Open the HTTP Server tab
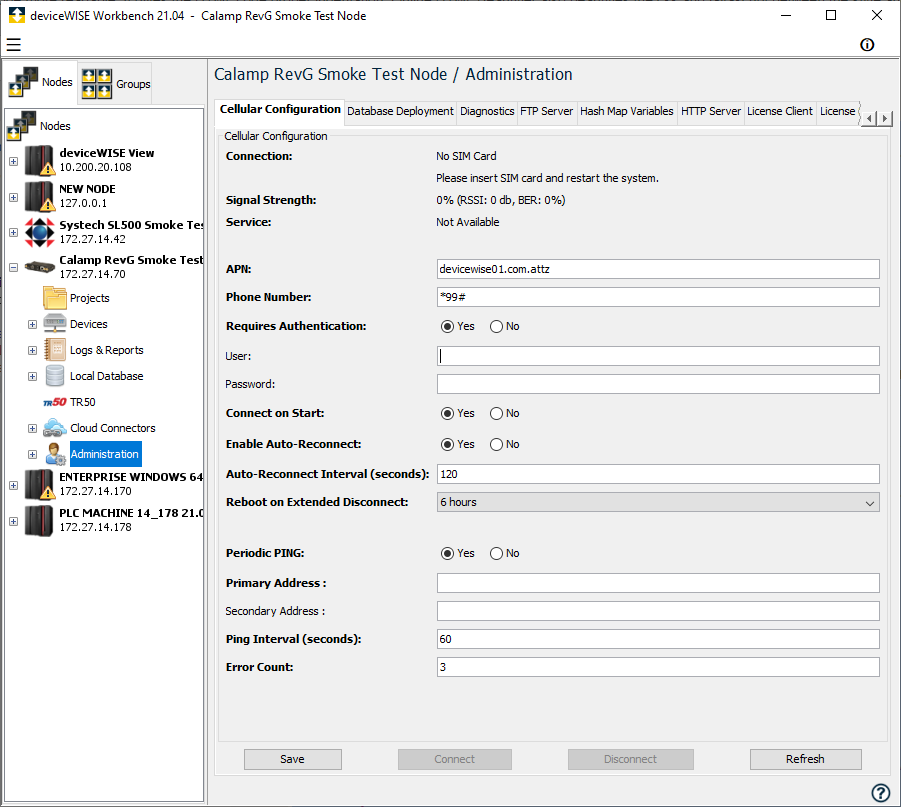 pyautogui.click(x=711, y=112)
